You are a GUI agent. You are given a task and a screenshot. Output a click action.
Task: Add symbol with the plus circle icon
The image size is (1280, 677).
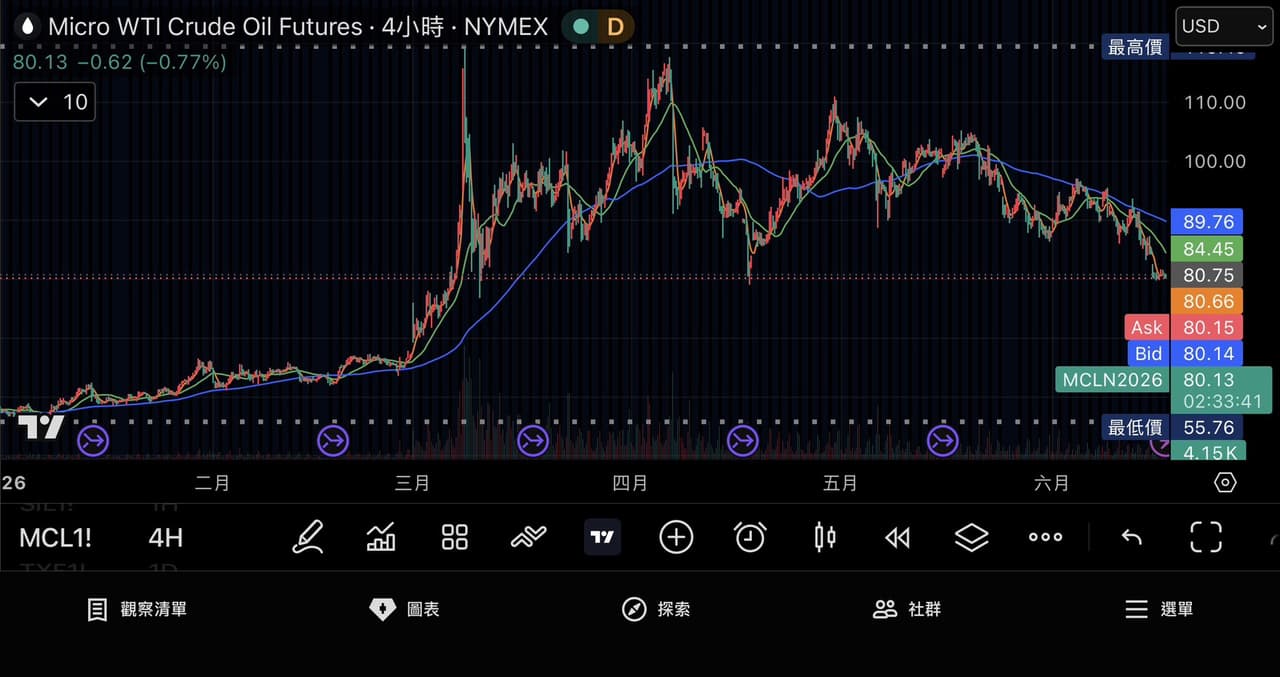676,537
